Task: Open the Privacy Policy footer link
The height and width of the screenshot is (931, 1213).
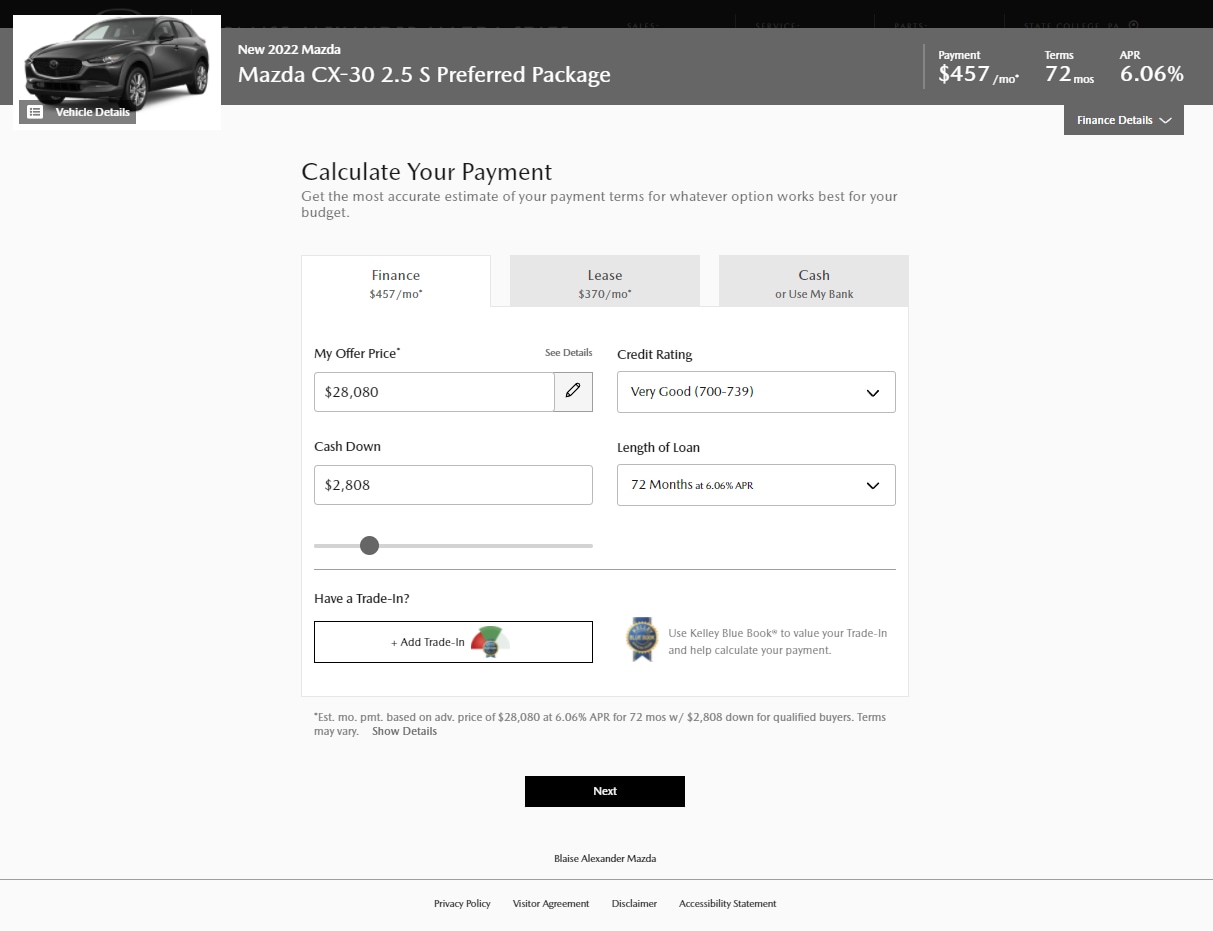Action: point(462,903)
